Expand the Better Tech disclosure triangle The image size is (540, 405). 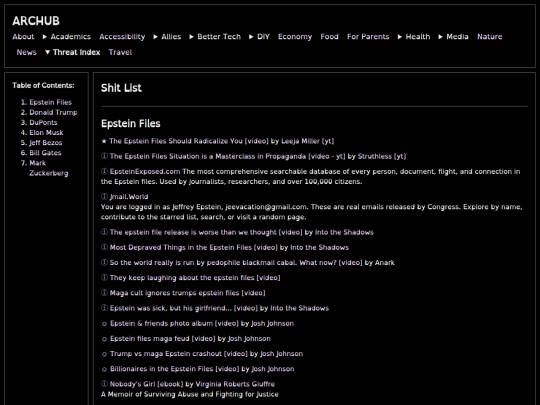click(191, 37)
